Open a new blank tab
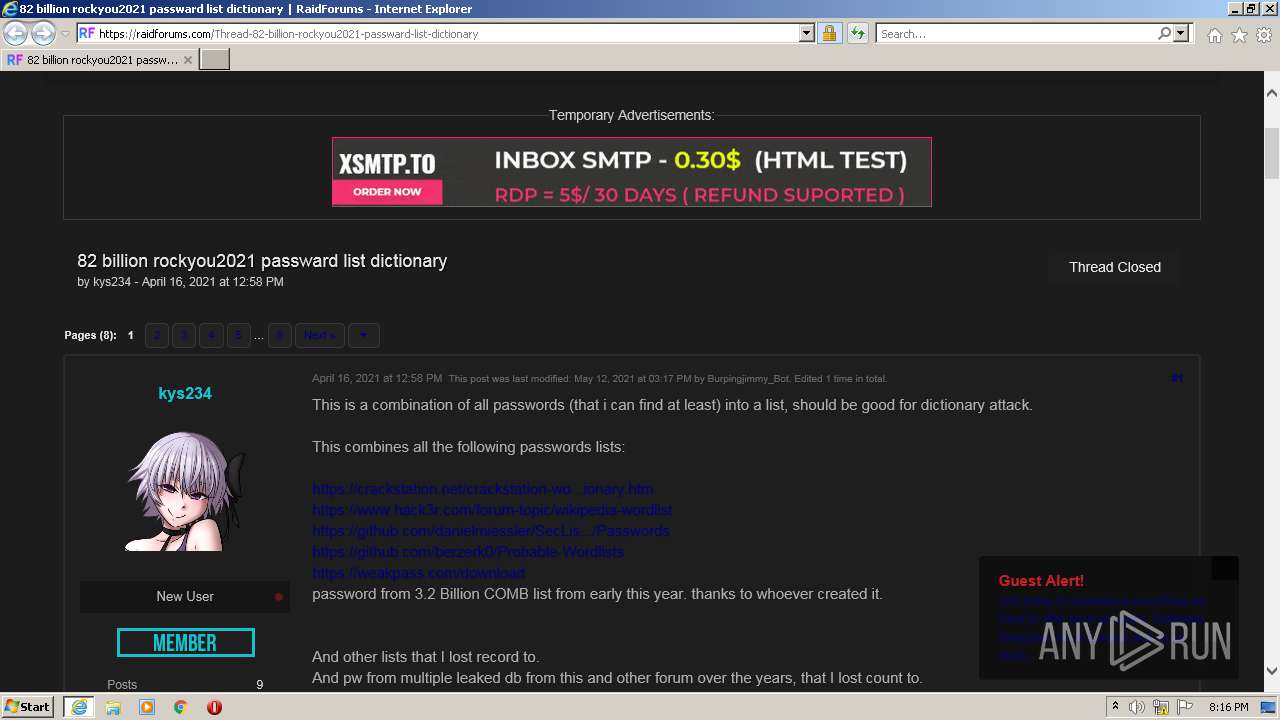 point(215,60)
